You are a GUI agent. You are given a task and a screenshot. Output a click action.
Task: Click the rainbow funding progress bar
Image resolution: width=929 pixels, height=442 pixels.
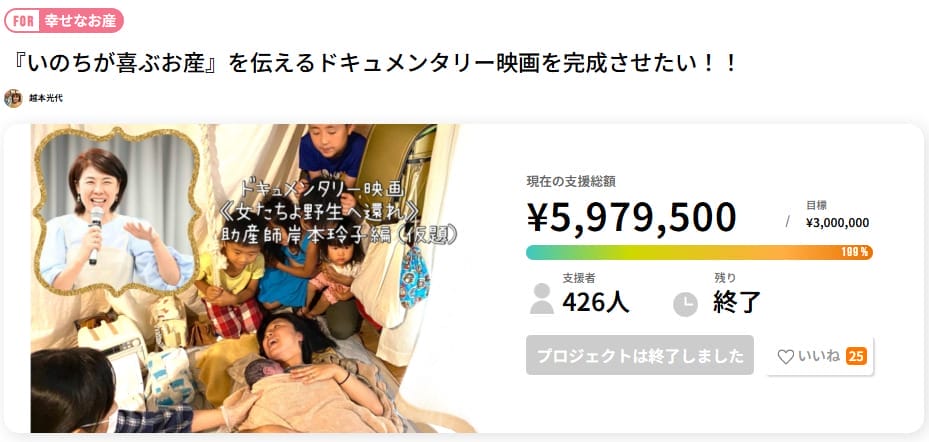coord(690,252)
